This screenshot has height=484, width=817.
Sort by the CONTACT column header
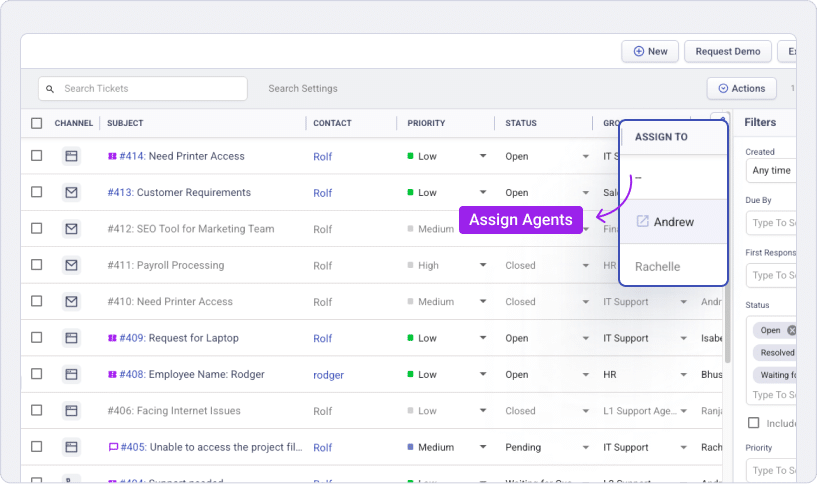click(x=332, y=123)
